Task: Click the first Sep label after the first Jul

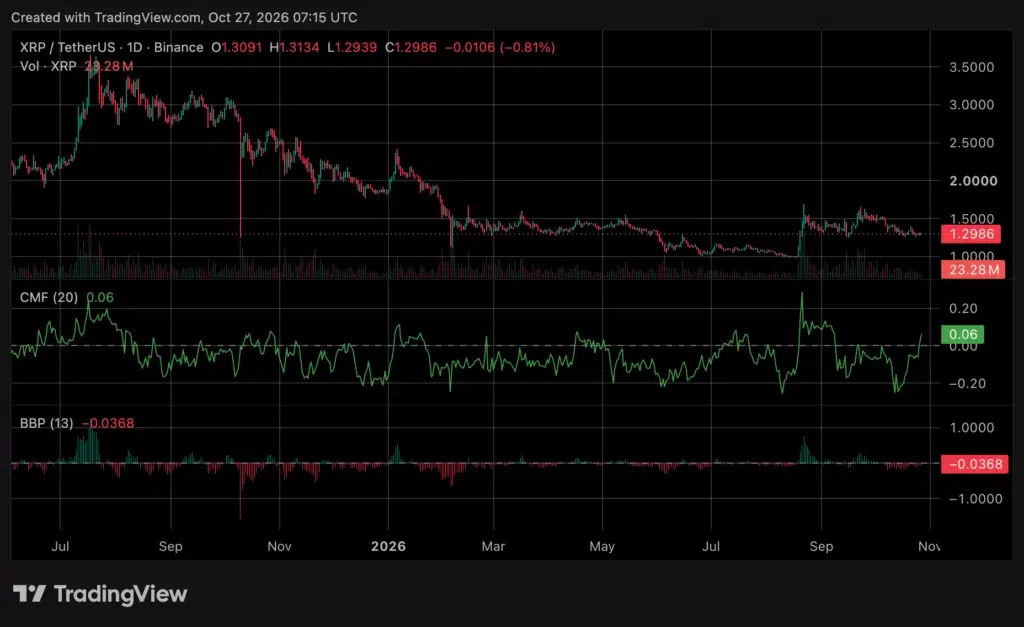Action: (170, 546)
